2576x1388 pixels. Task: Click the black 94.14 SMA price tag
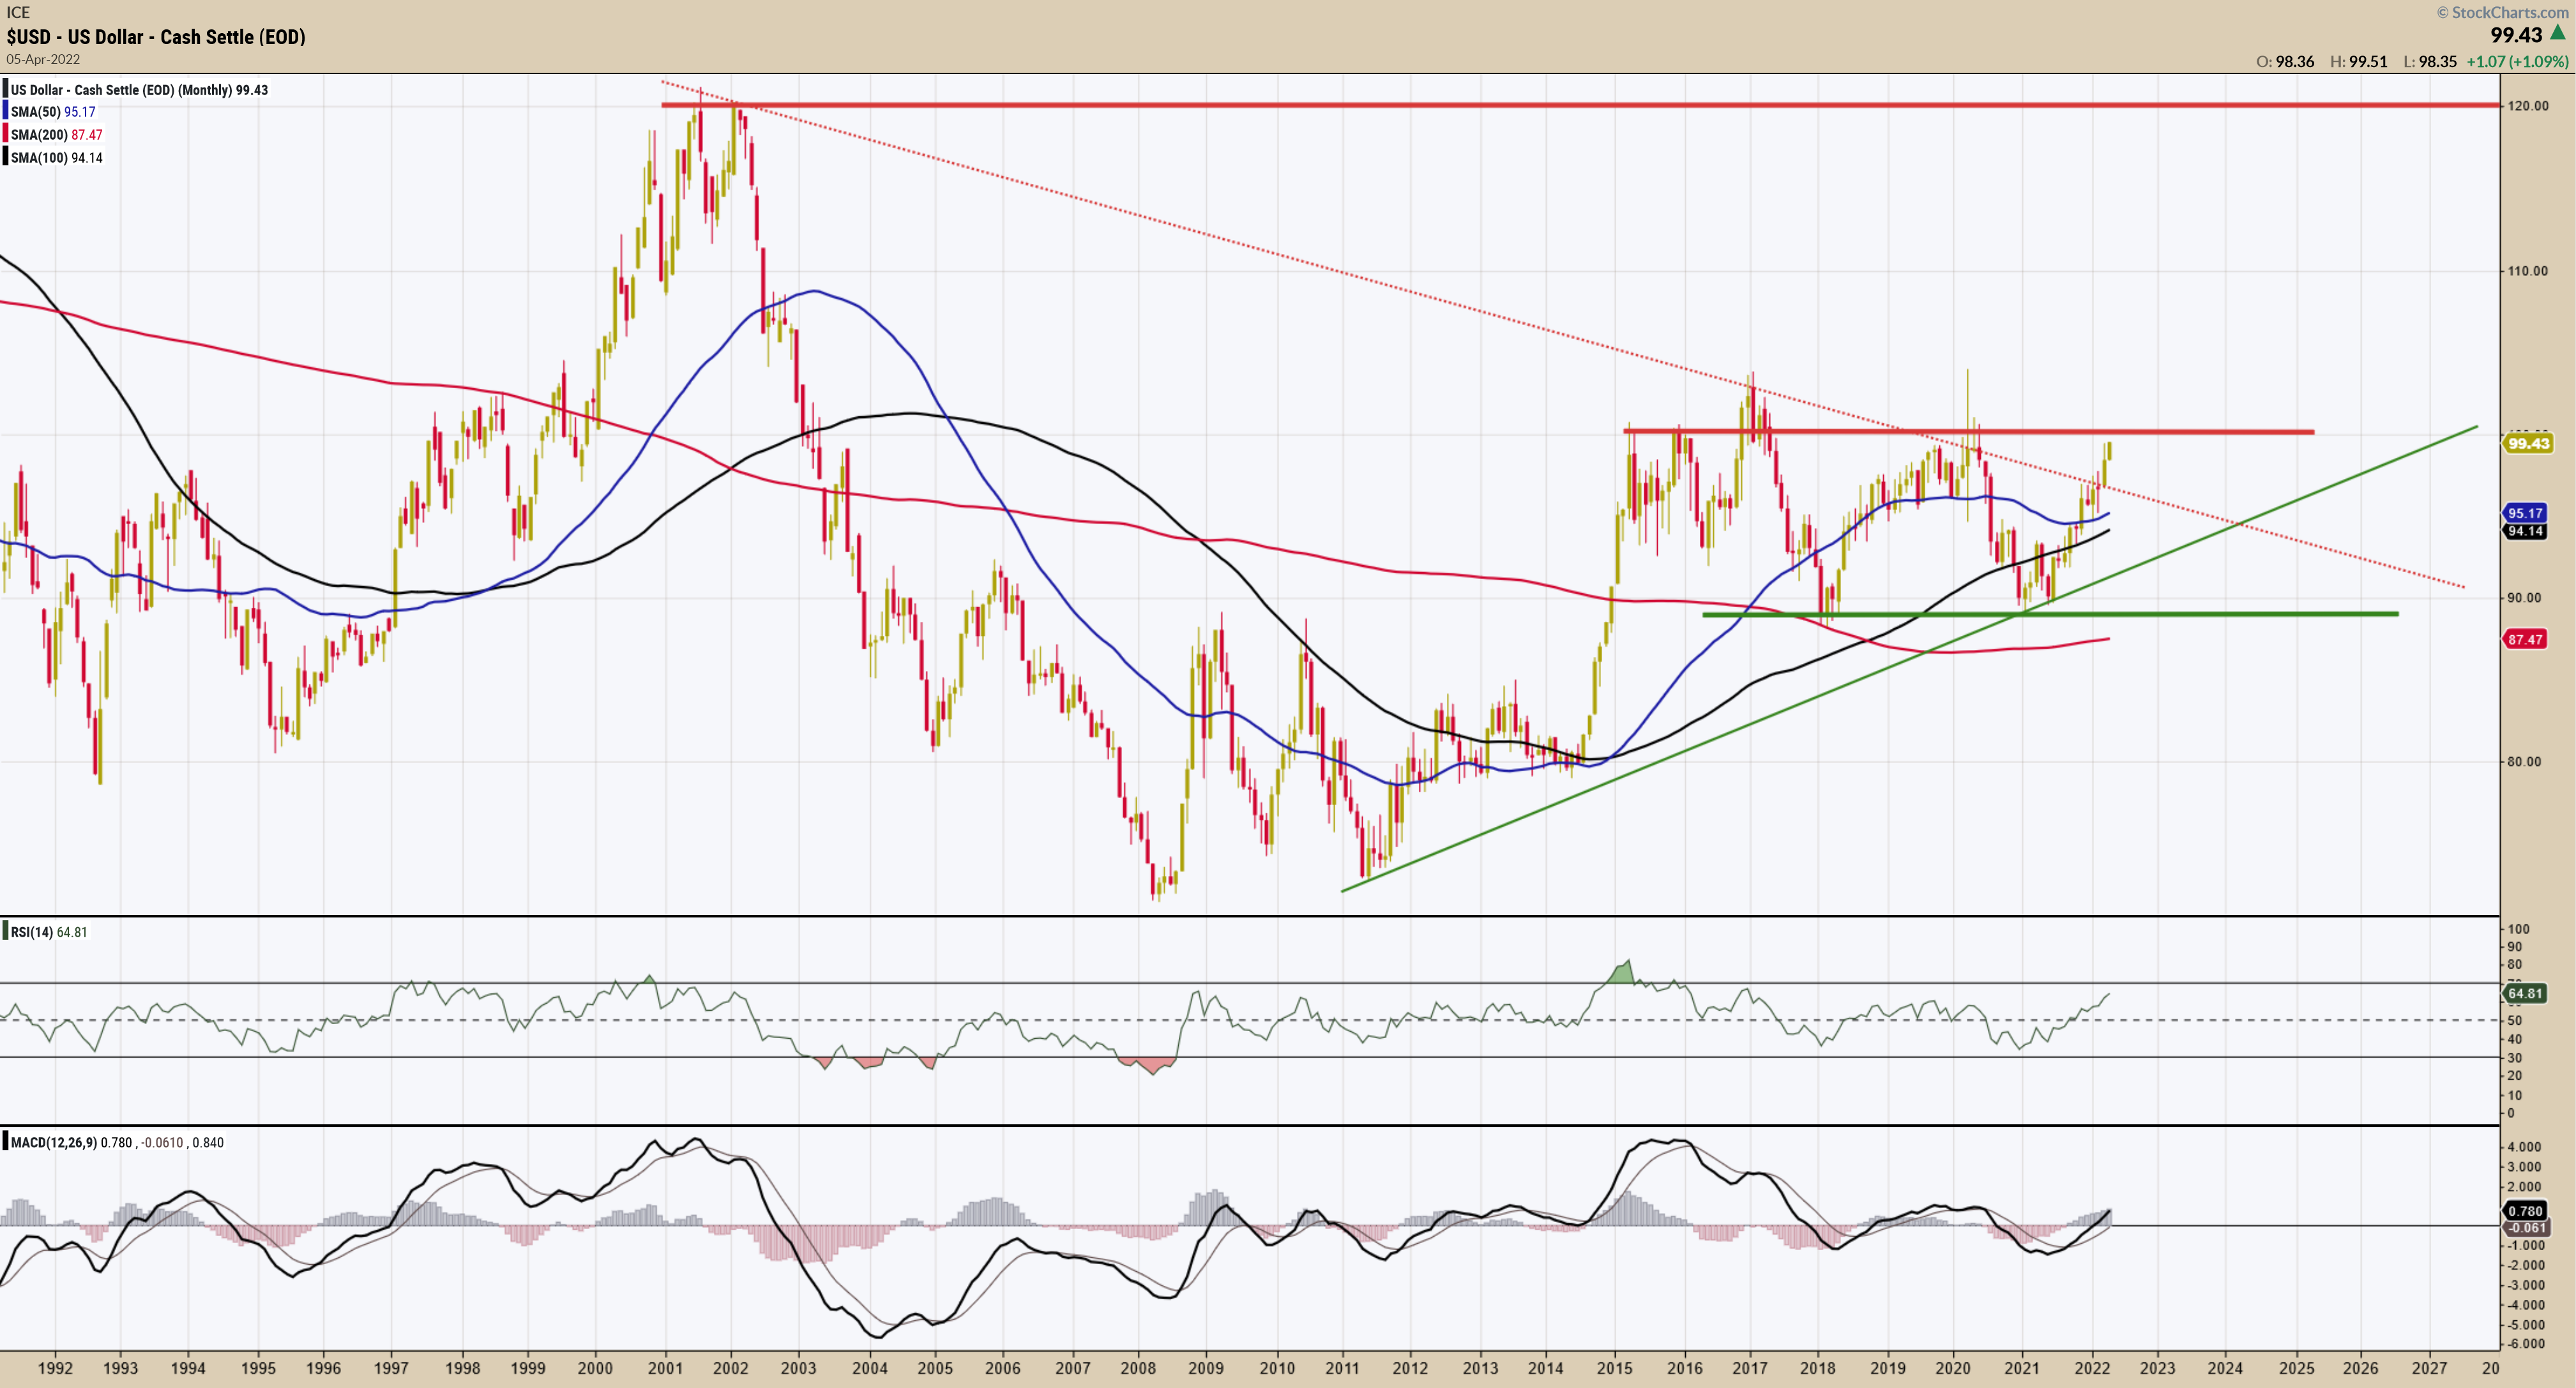point(2525,531)
